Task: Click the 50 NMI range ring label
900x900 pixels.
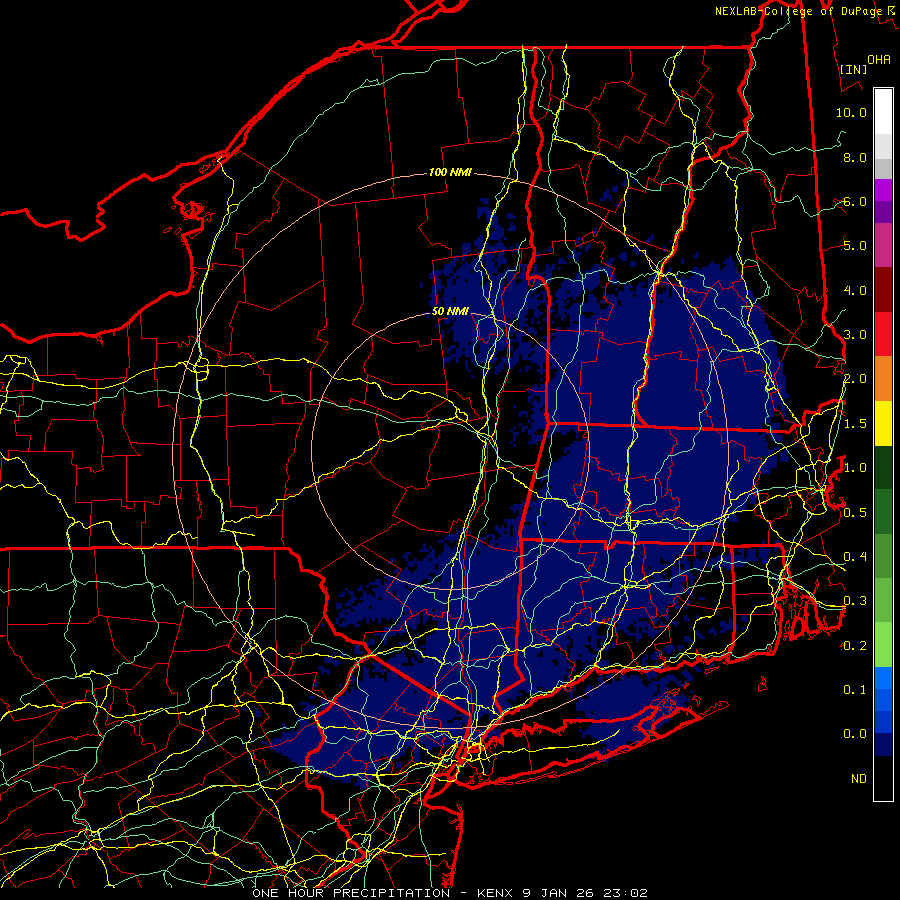Action: pyautogui.click(x=450, y=311)
